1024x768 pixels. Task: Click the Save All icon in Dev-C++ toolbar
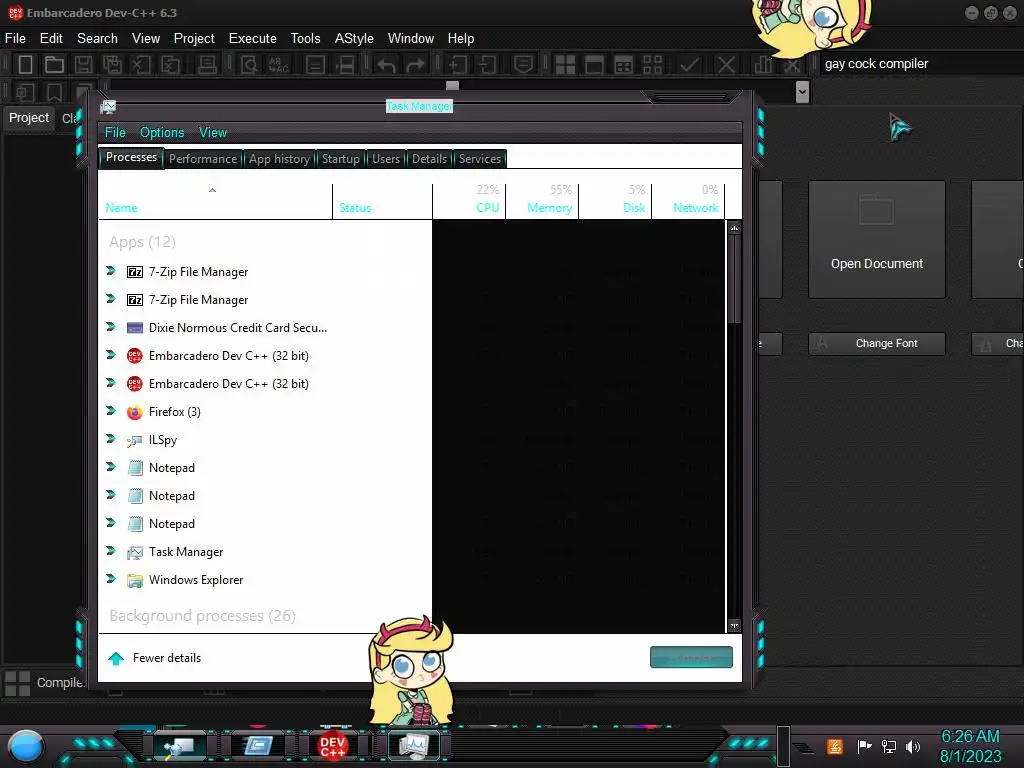click(112, 65)
